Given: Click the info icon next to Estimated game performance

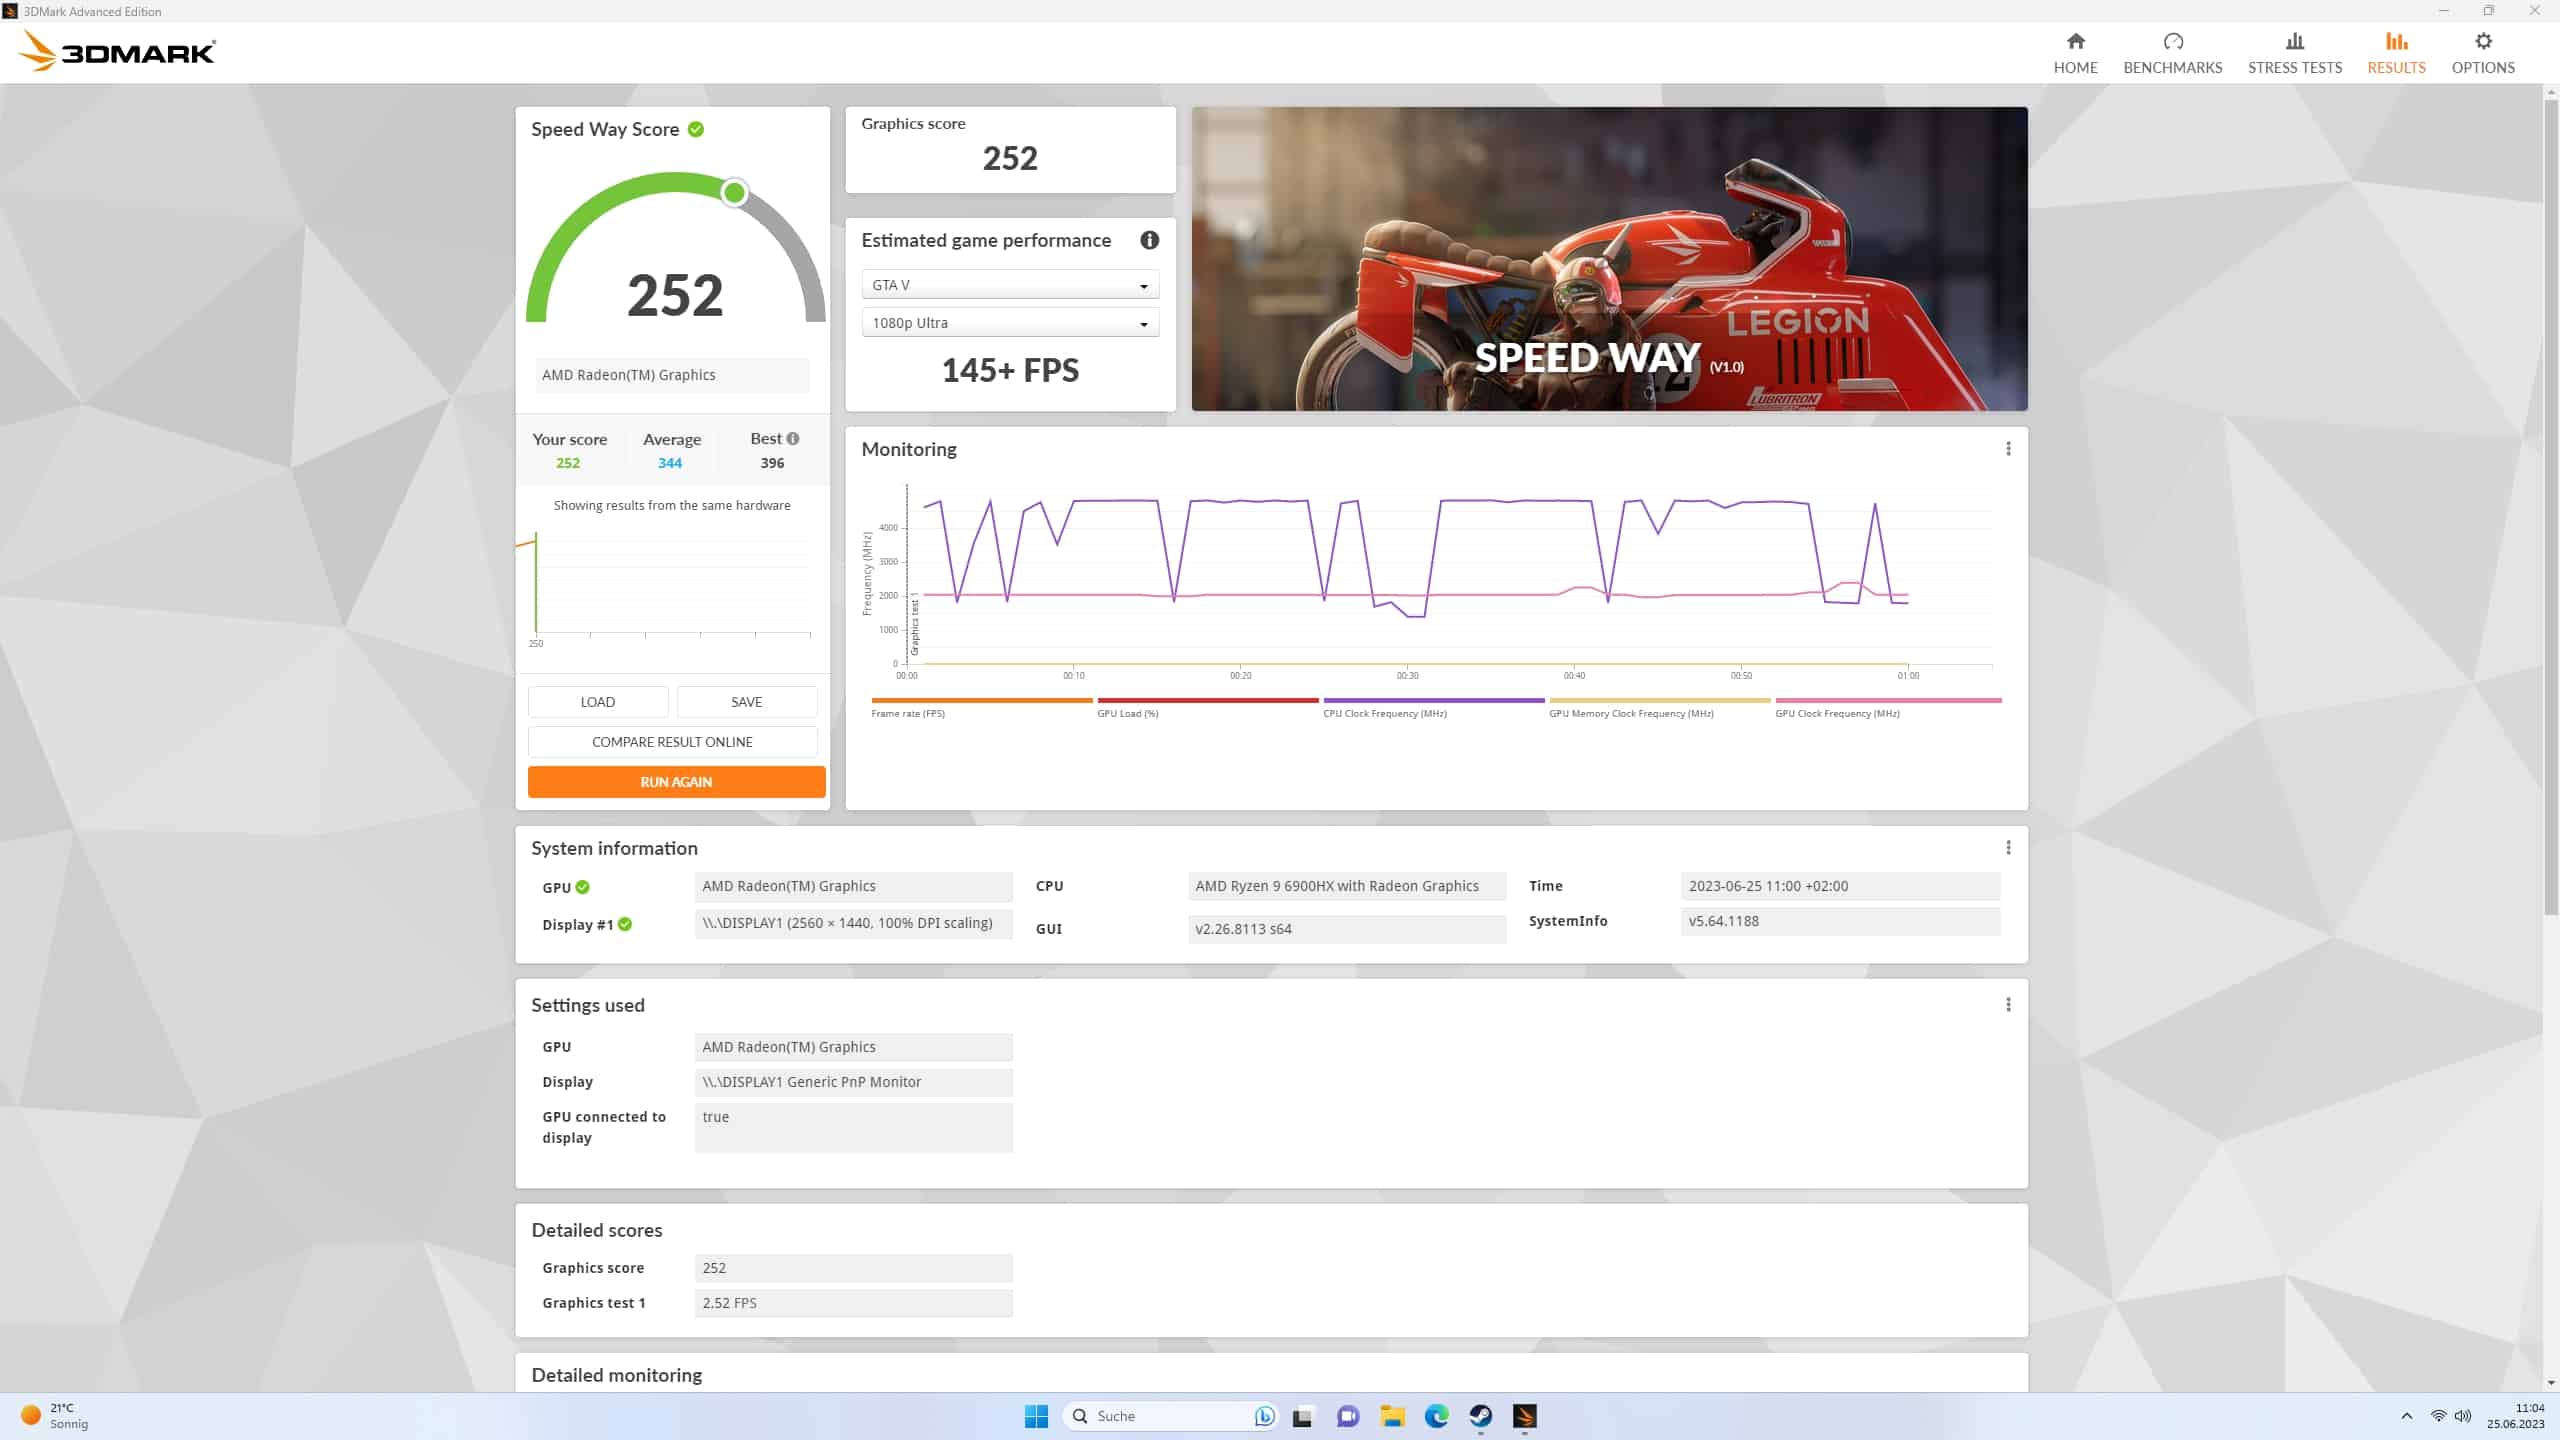Looking at the screenshot, I should pyautogui.click(x=1149, y=240).
